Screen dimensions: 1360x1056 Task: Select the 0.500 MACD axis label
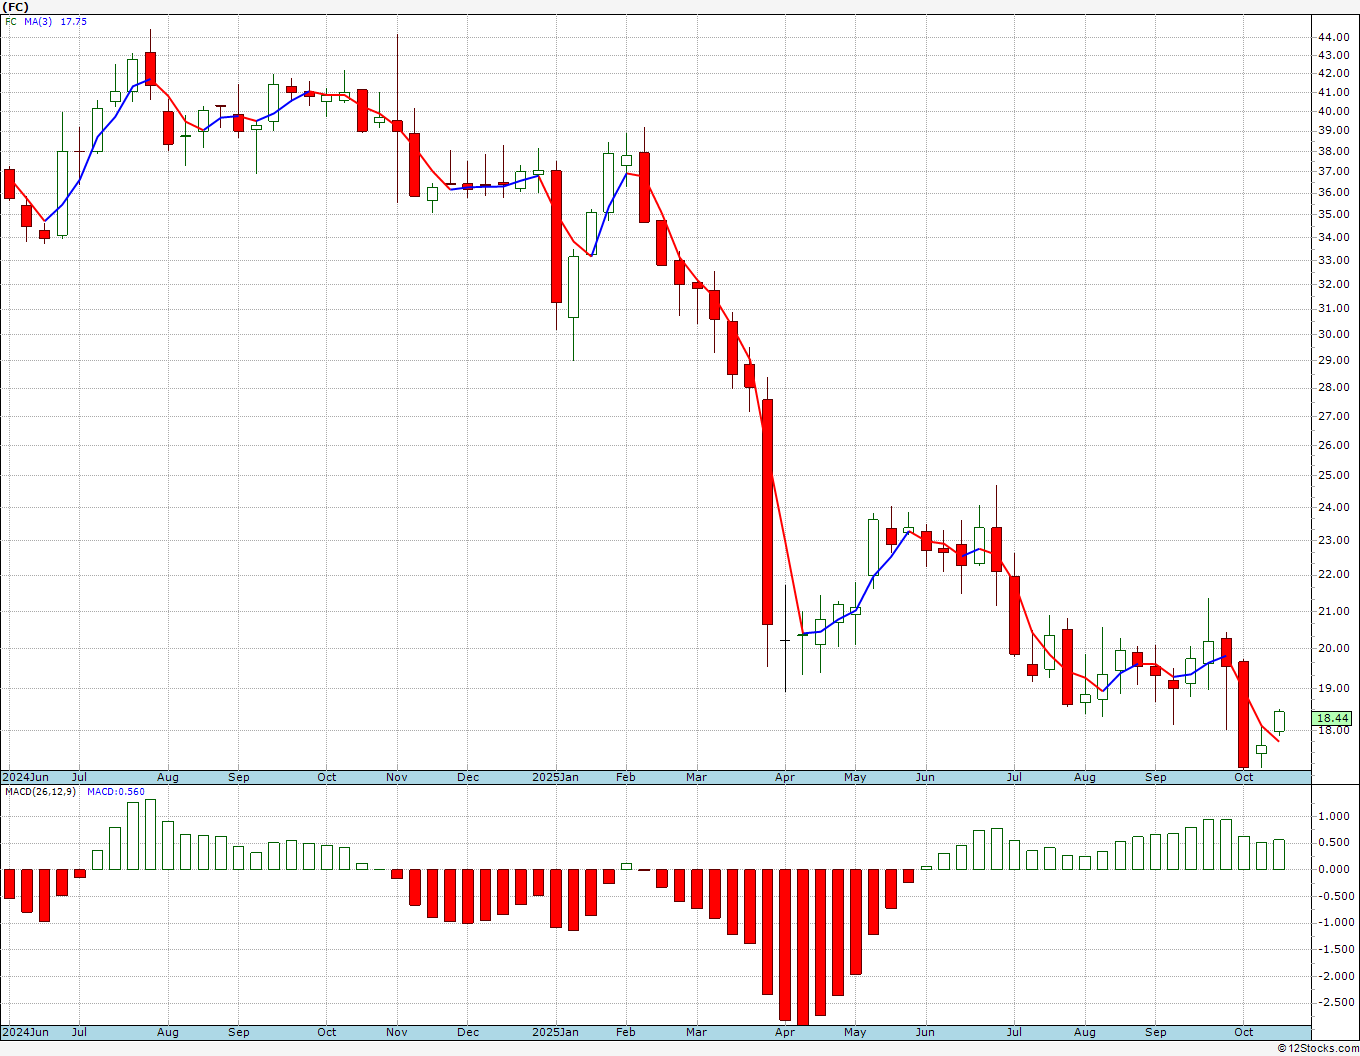tap(1336, 842)
